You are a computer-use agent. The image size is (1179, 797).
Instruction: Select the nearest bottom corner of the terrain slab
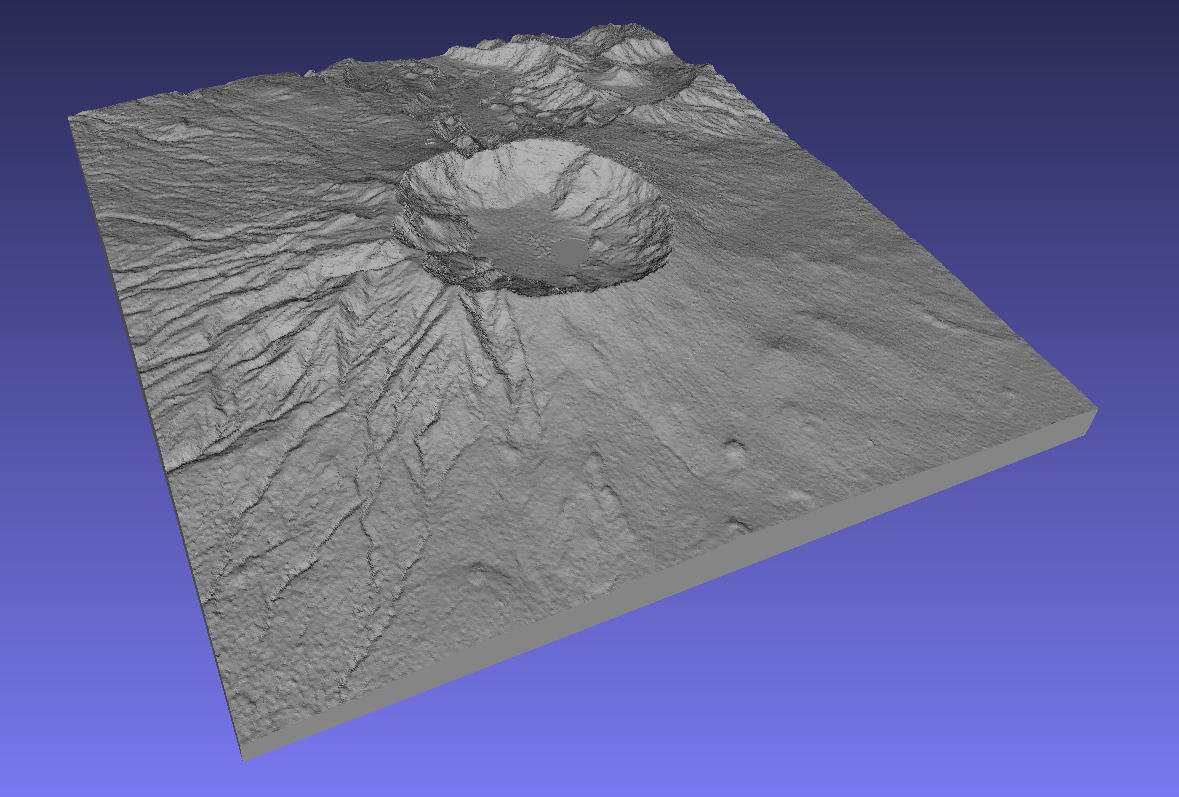pyautogui.click(x=244, y=754)
